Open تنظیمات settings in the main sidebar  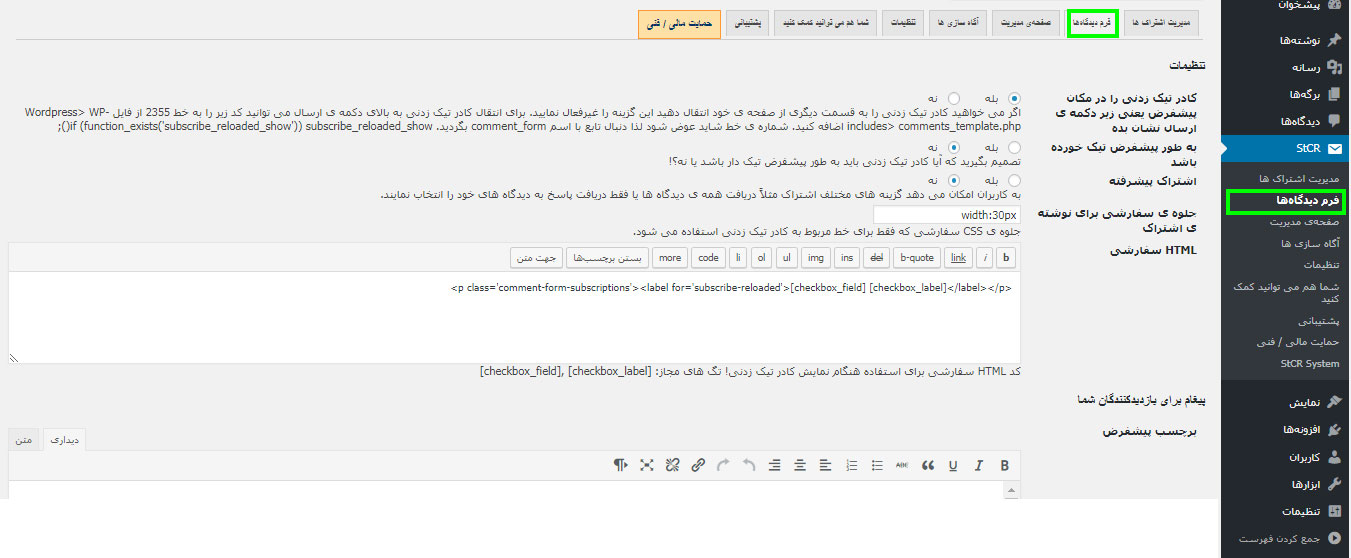1285,511
